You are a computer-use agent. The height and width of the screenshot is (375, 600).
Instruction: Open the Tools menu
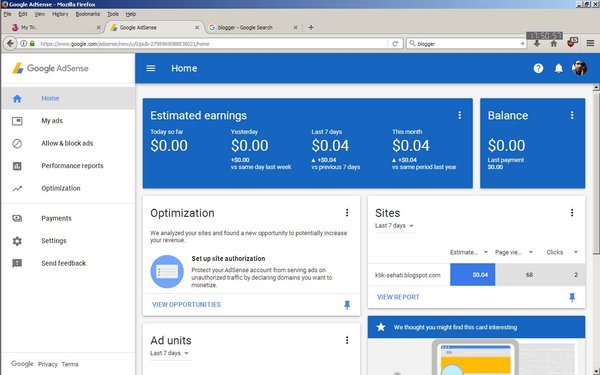112,14
